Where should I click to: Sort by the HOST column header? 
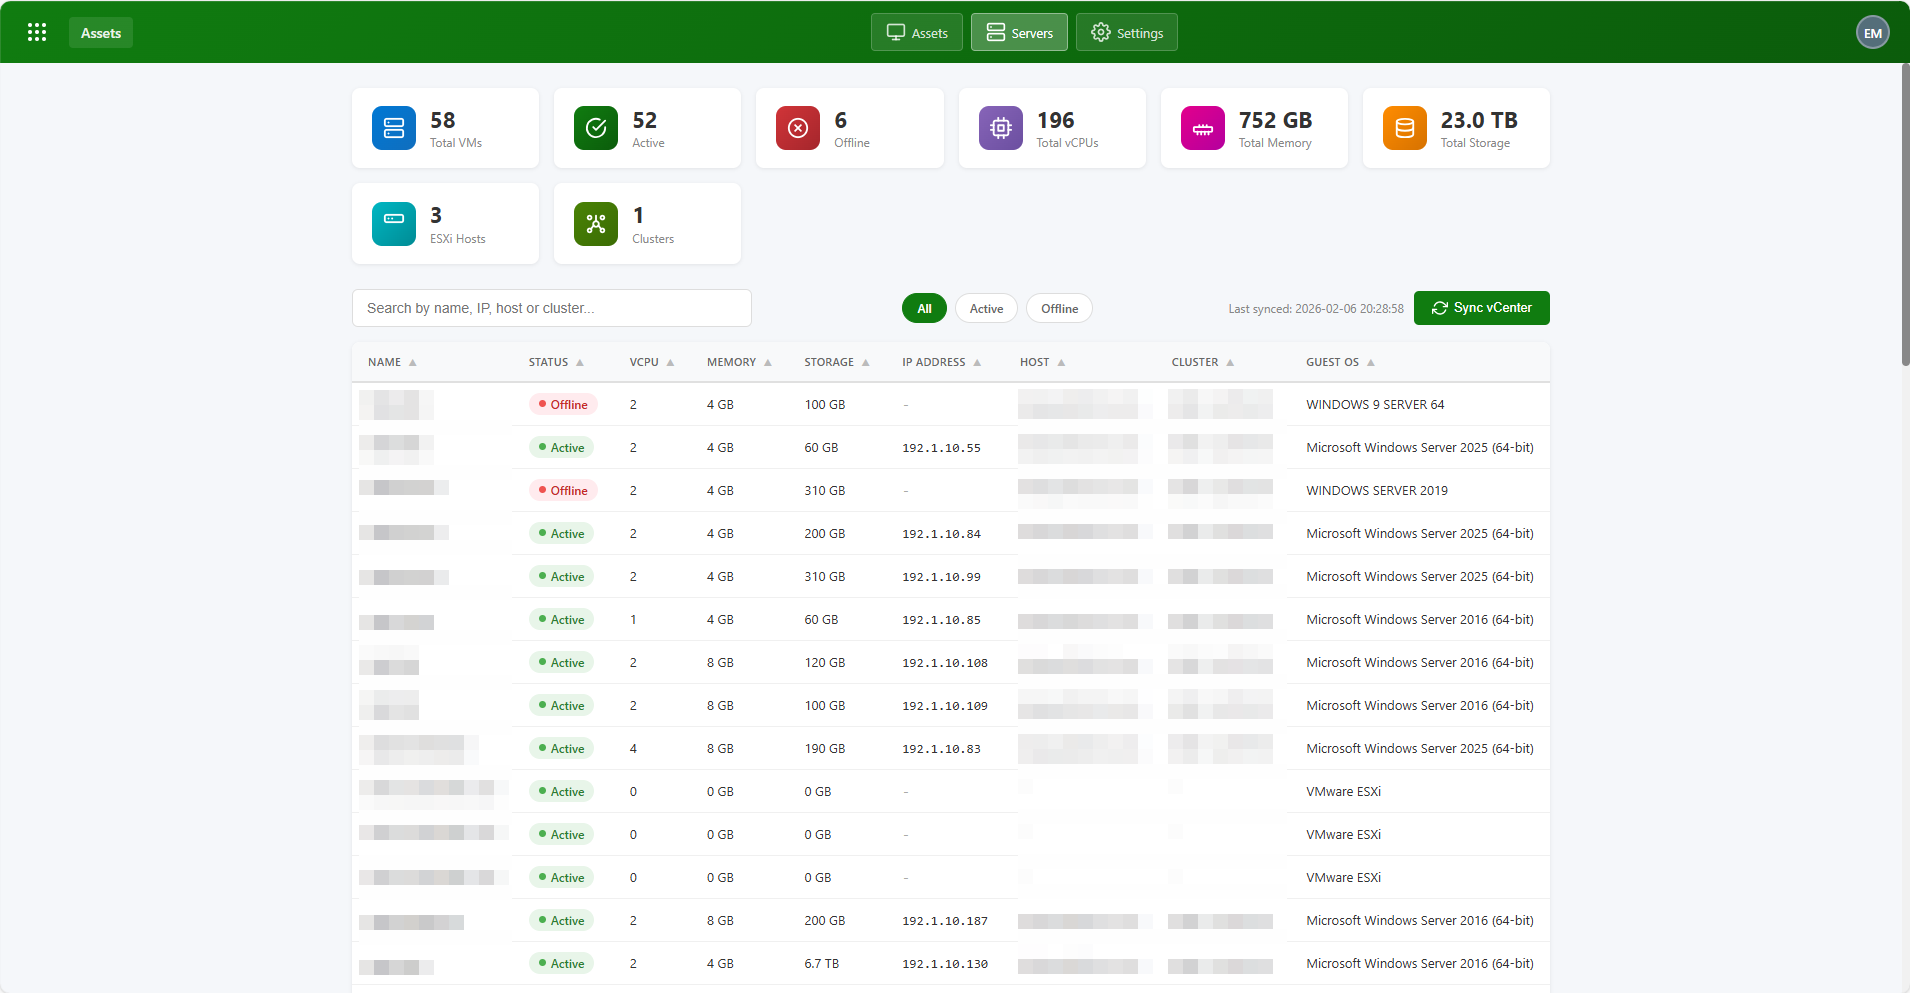(x=1042, y=362)
